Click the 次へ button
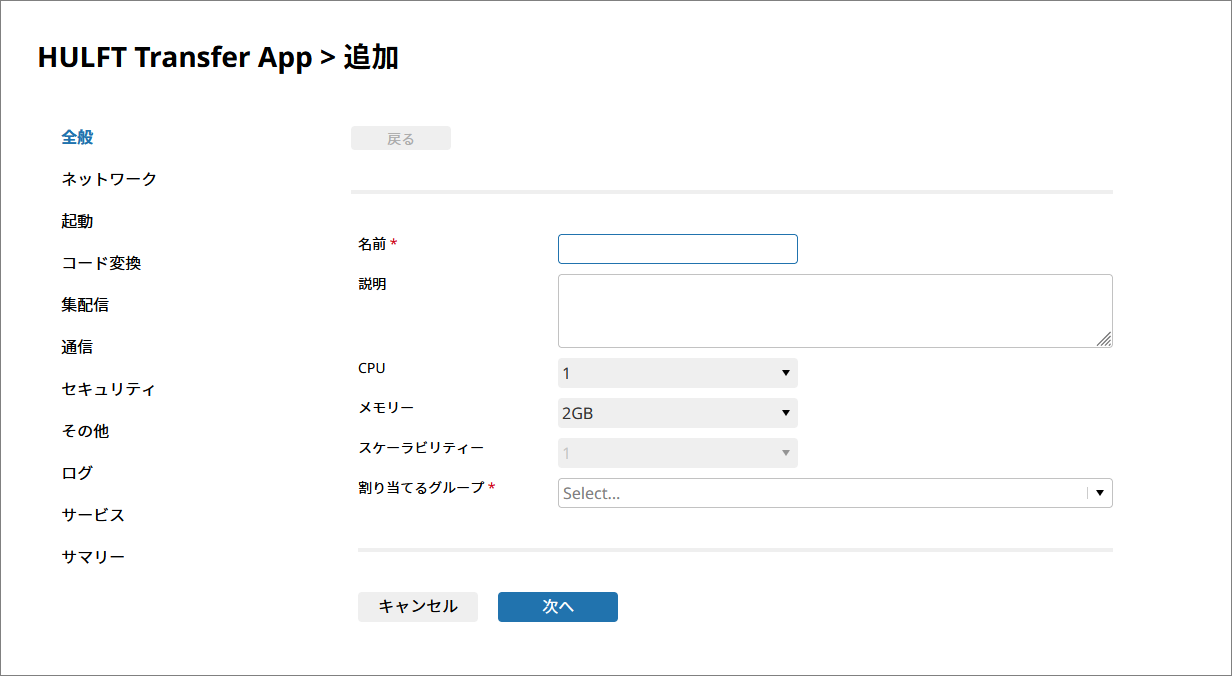Viewport: 1232px width, 676px height. point(557,607)
